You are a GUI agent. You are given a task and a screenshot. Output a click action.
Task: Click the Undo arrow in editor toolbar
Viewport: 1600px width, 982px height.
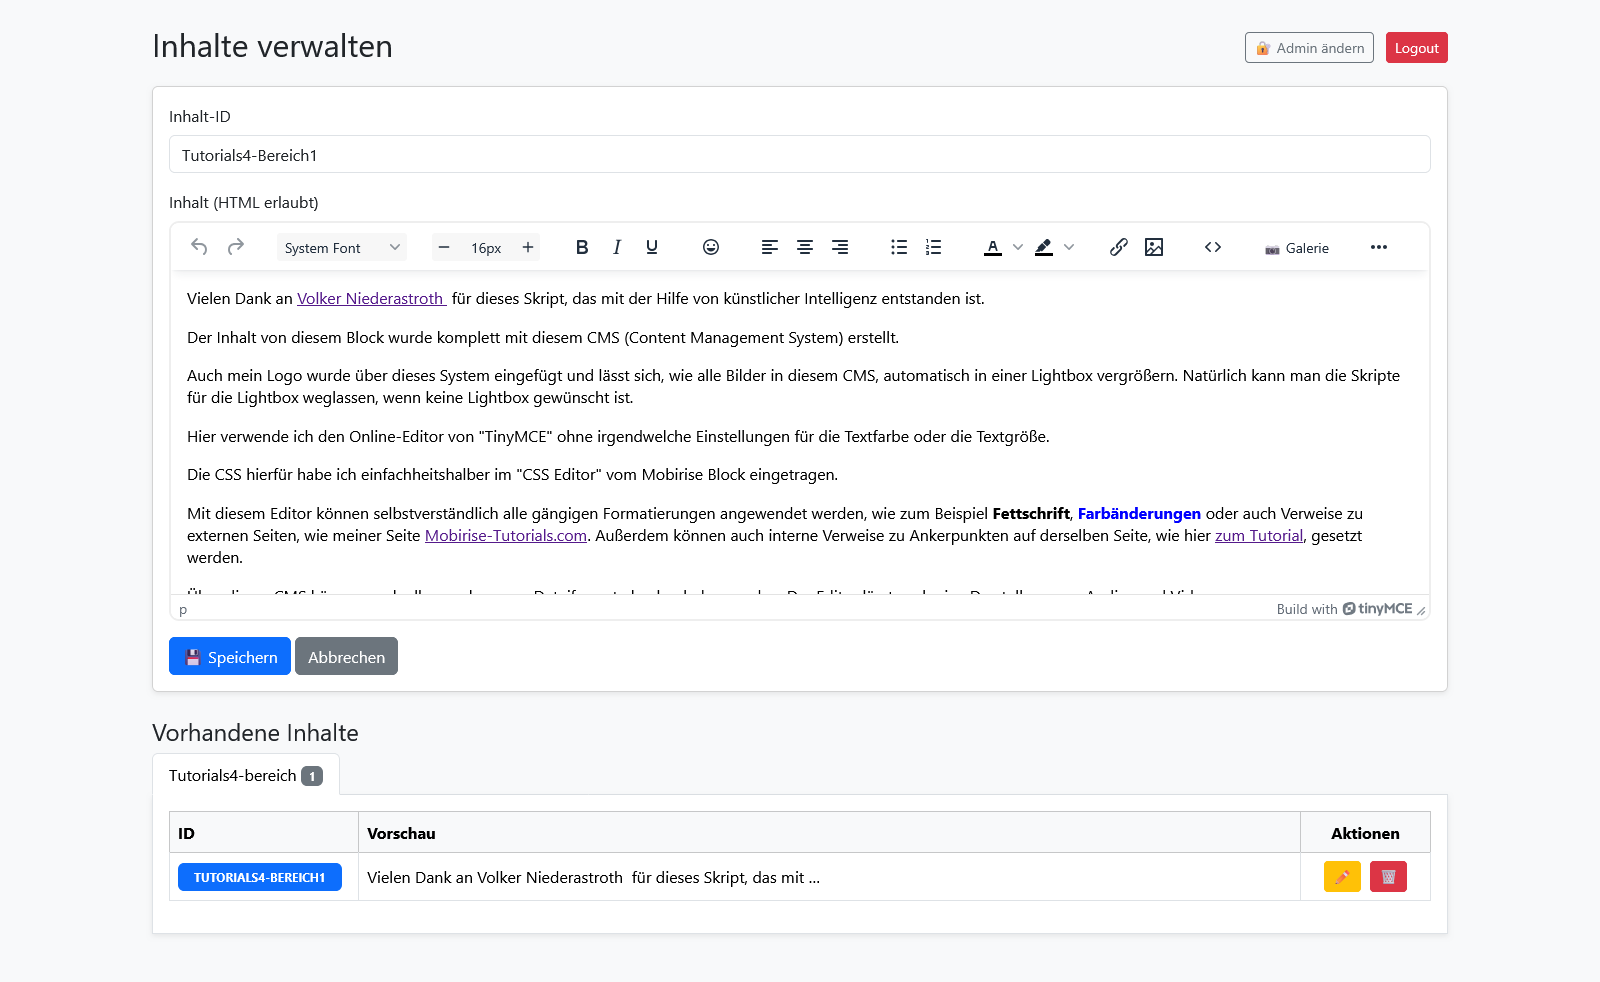pyautogui.click(x=199, y=247)
